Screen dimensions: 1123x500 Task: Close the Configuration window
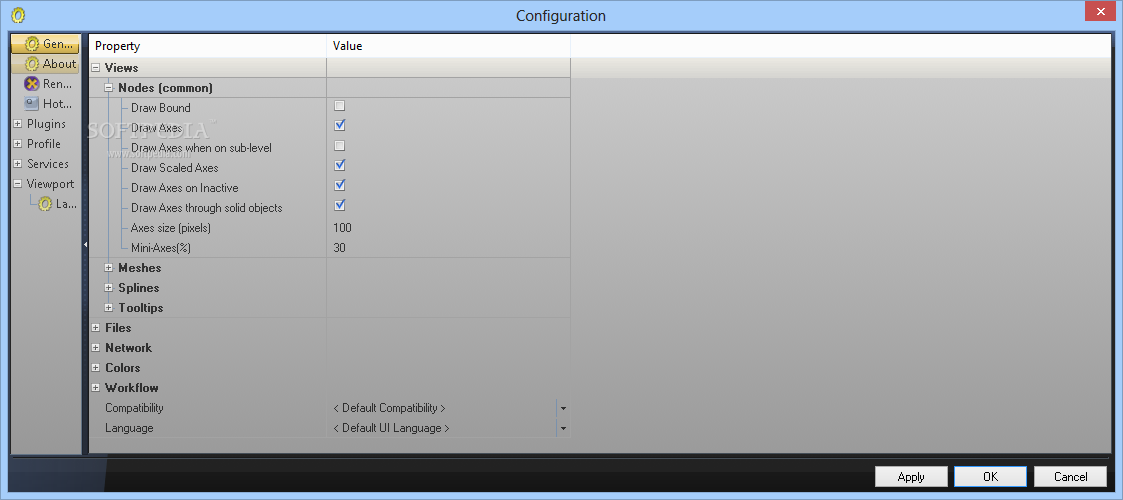(x=1102, y=11)
